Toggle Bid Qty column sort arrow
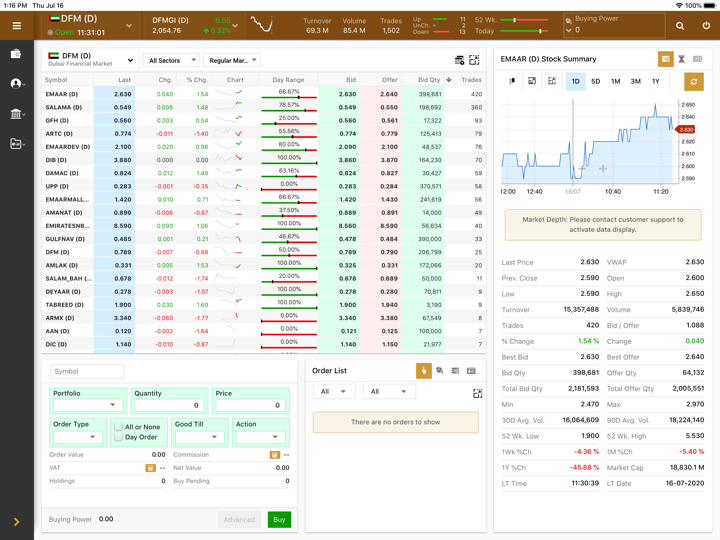 click(x=449, y=80)
